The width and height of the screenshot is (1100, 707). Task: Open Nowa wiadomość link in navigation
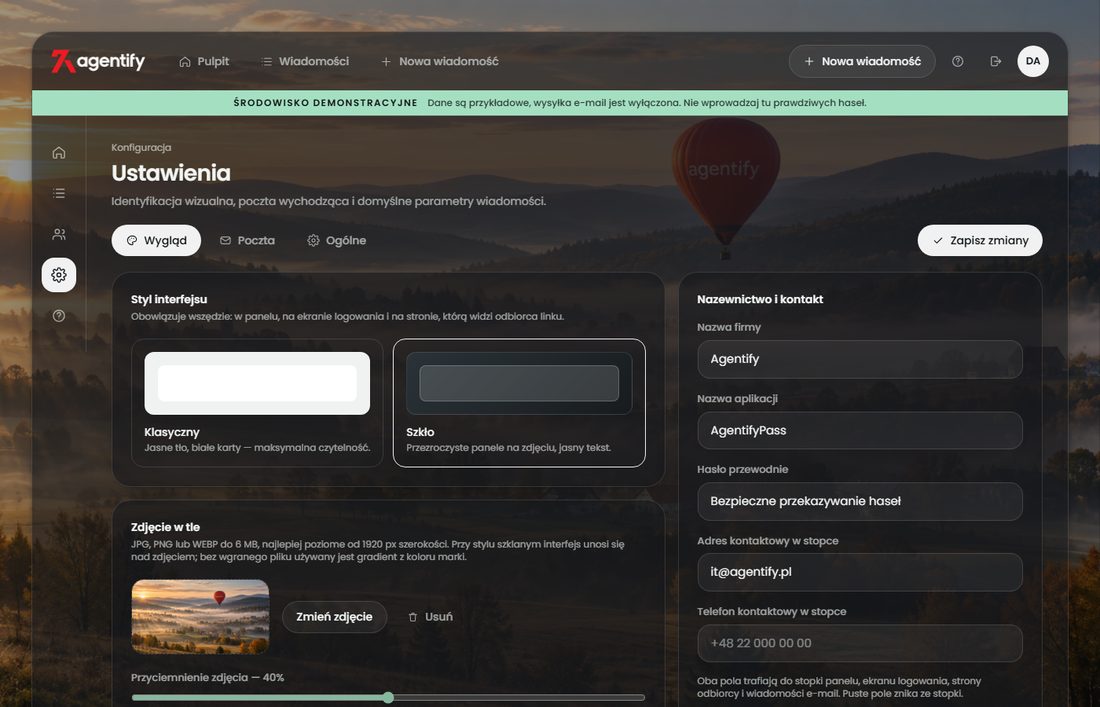coord(440,62)
